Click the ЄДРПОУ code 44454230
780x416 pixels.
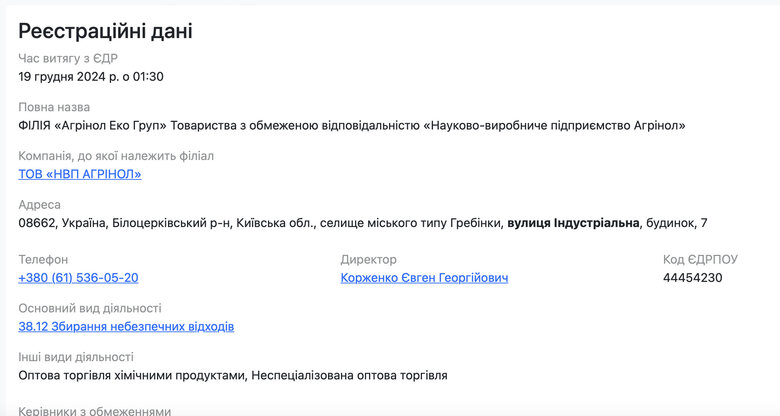(692, 277)
